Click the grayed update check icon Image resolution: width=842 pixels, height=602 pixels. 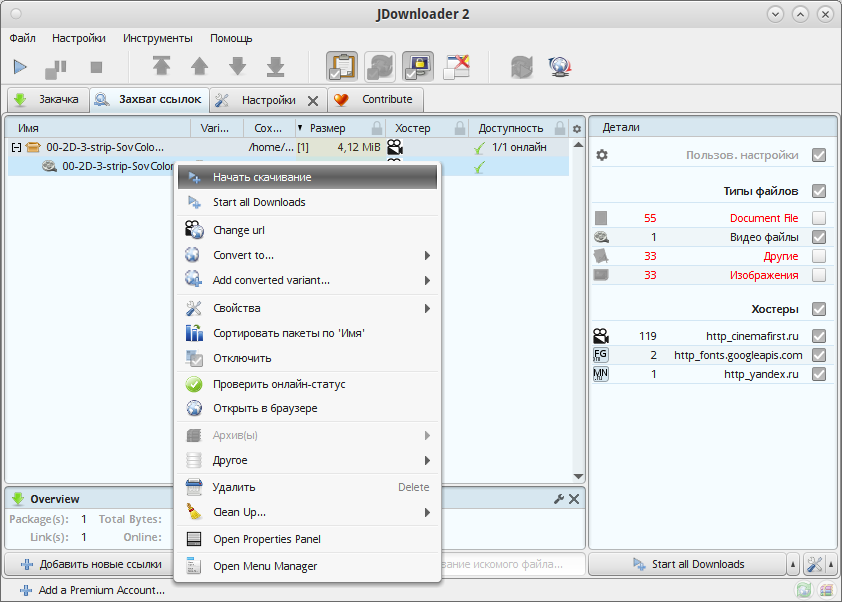[x=522, y=67]
